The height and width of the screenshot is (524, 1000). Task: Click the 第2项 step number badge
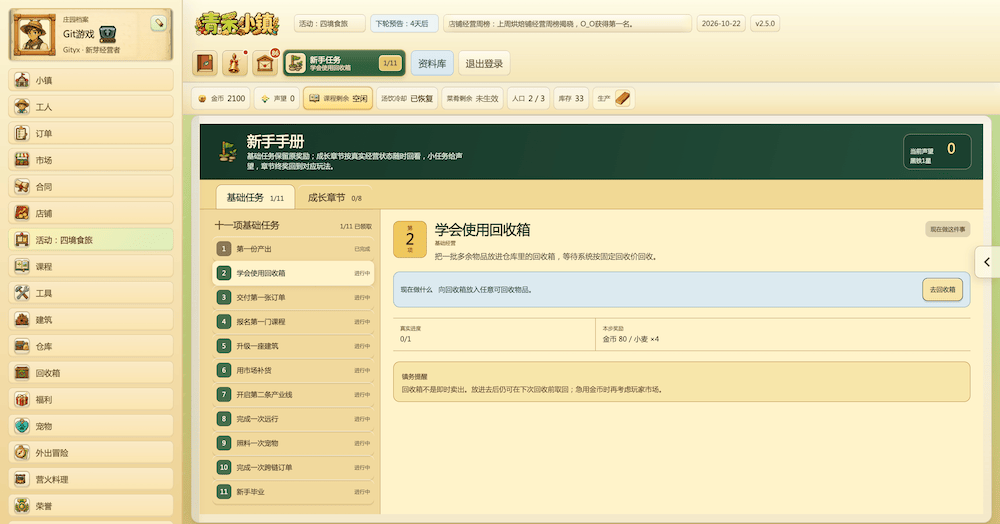409,239
